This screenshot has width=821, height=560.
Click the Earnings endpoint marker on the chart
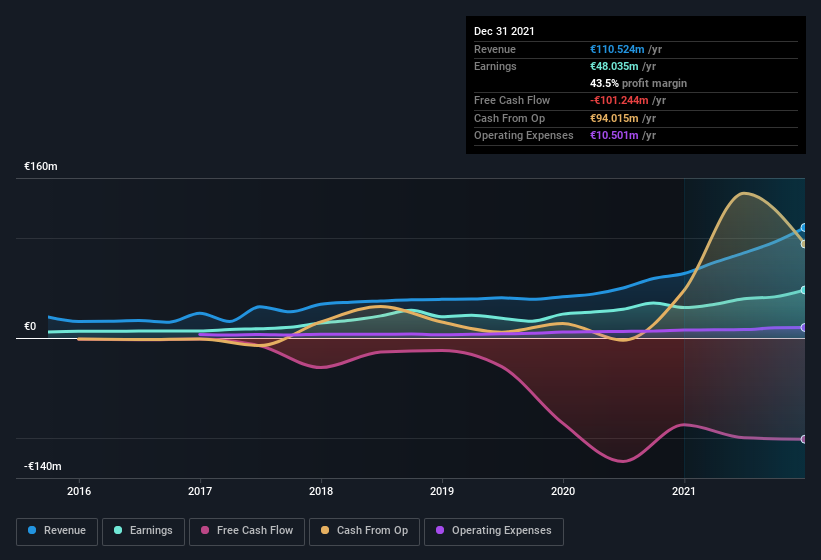point(804,290)
